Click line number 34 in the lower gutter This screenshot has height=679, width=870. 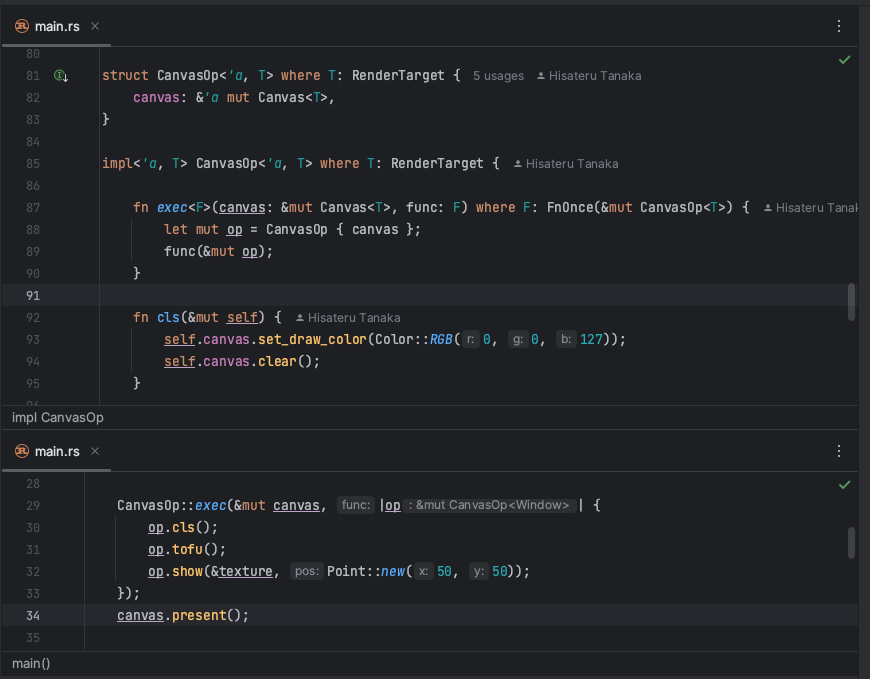[33, 616]
